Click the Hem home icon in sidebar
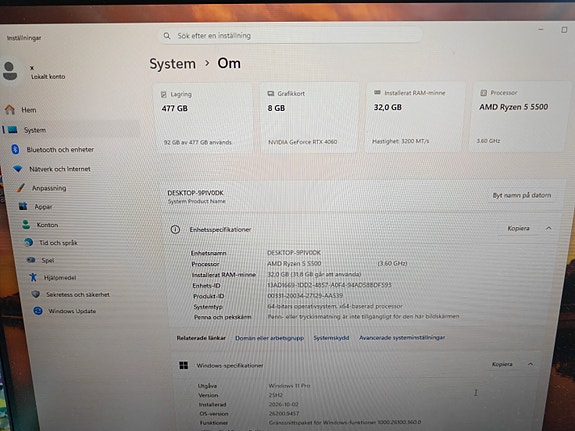The image size is (575, 431). pos(10,109)
